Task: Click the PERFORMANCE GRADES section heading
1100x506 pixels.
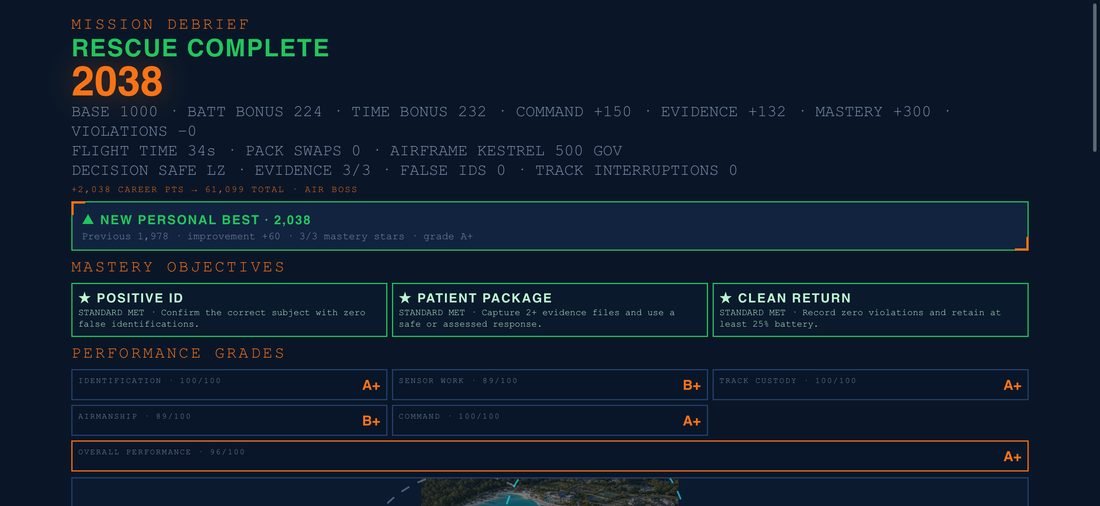Action: click(x=178, y=353)
